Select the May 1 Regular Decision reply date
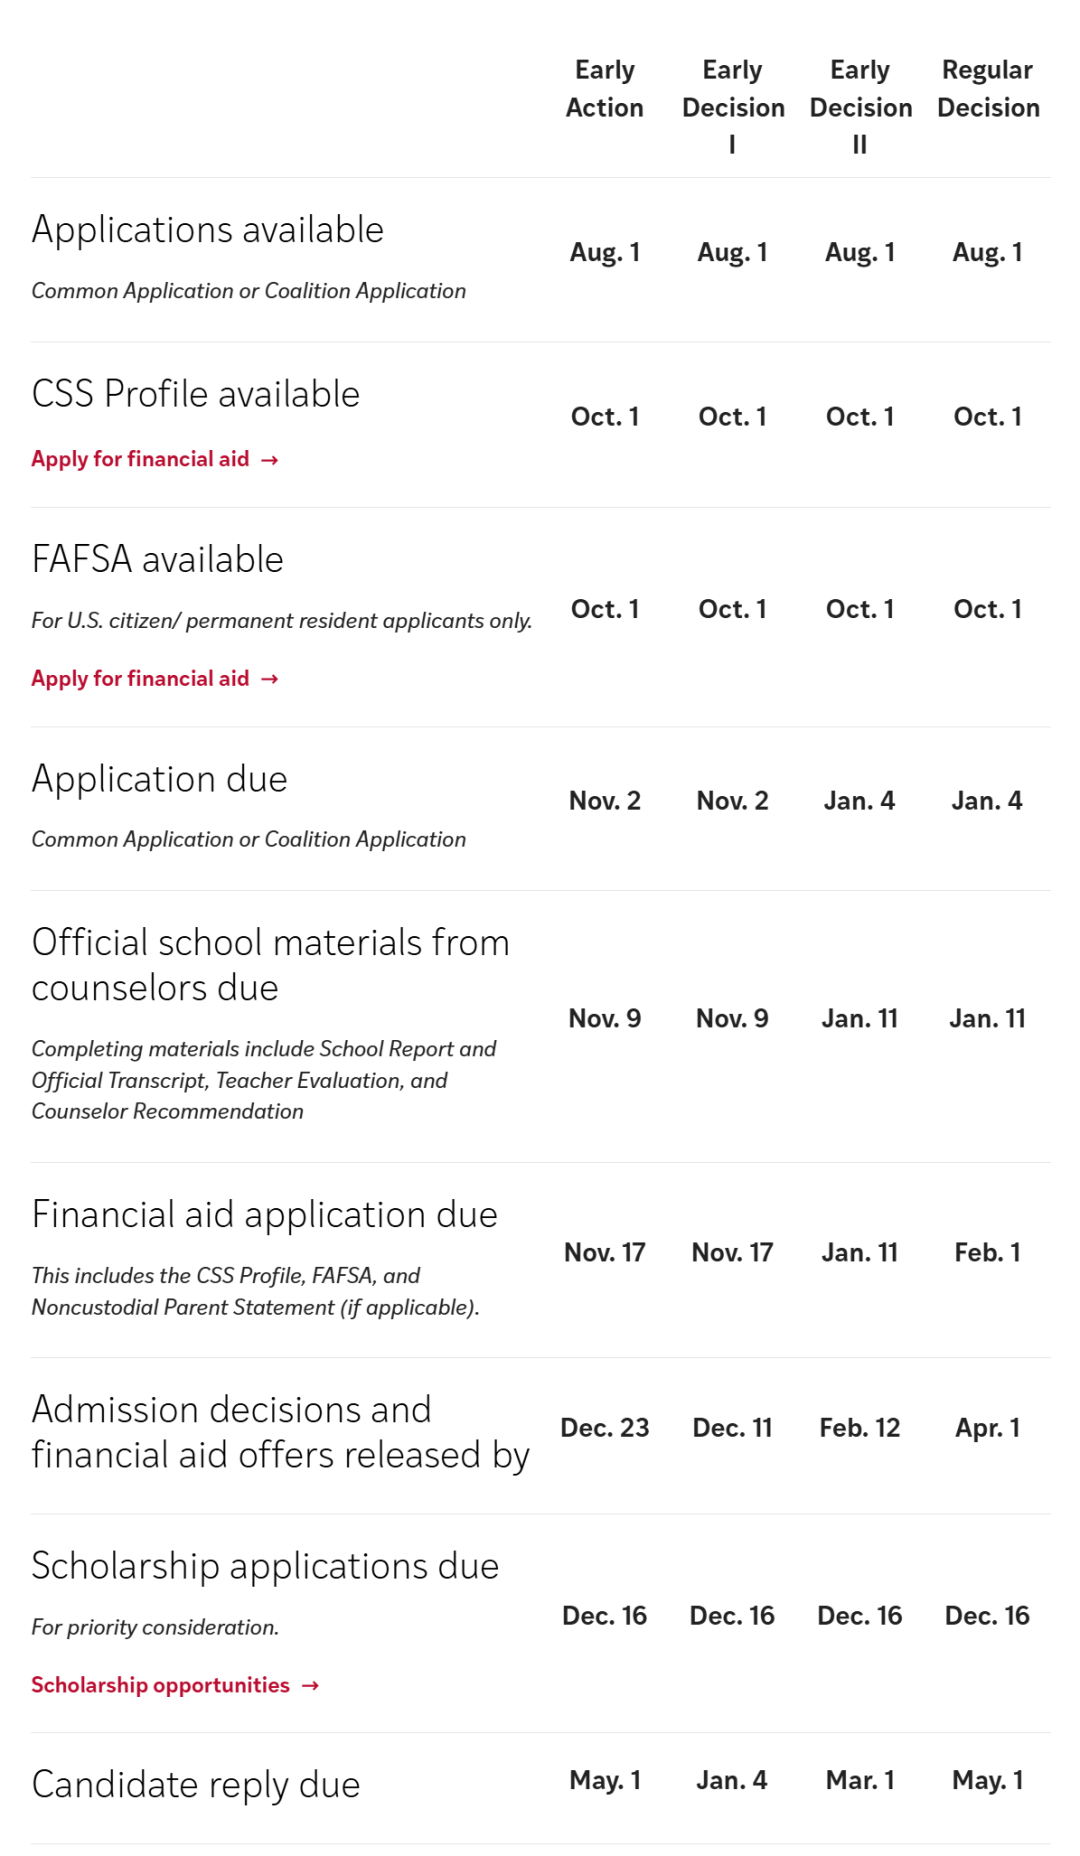Screen dimensions: 1080x1856 [988, 1780]
